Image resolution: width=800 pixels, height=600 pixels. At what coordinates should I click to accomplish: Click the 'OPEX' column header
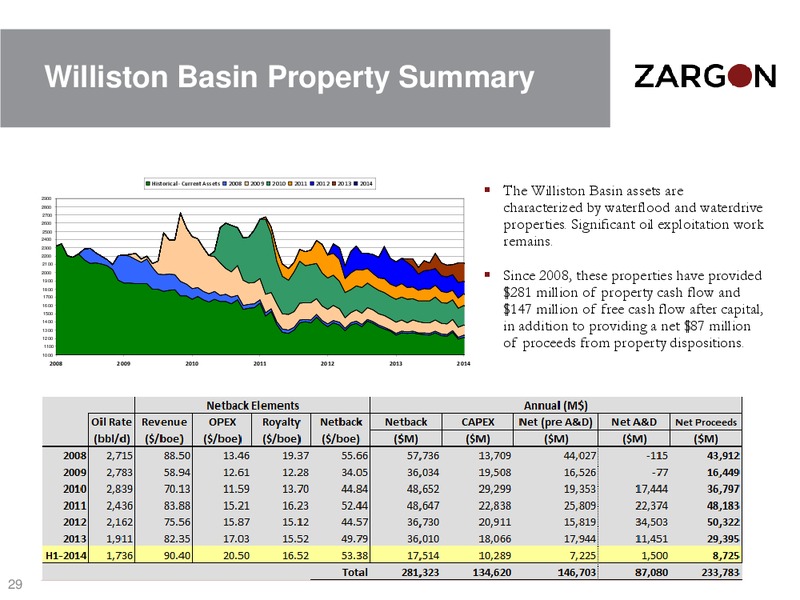[x=222, y=422]
